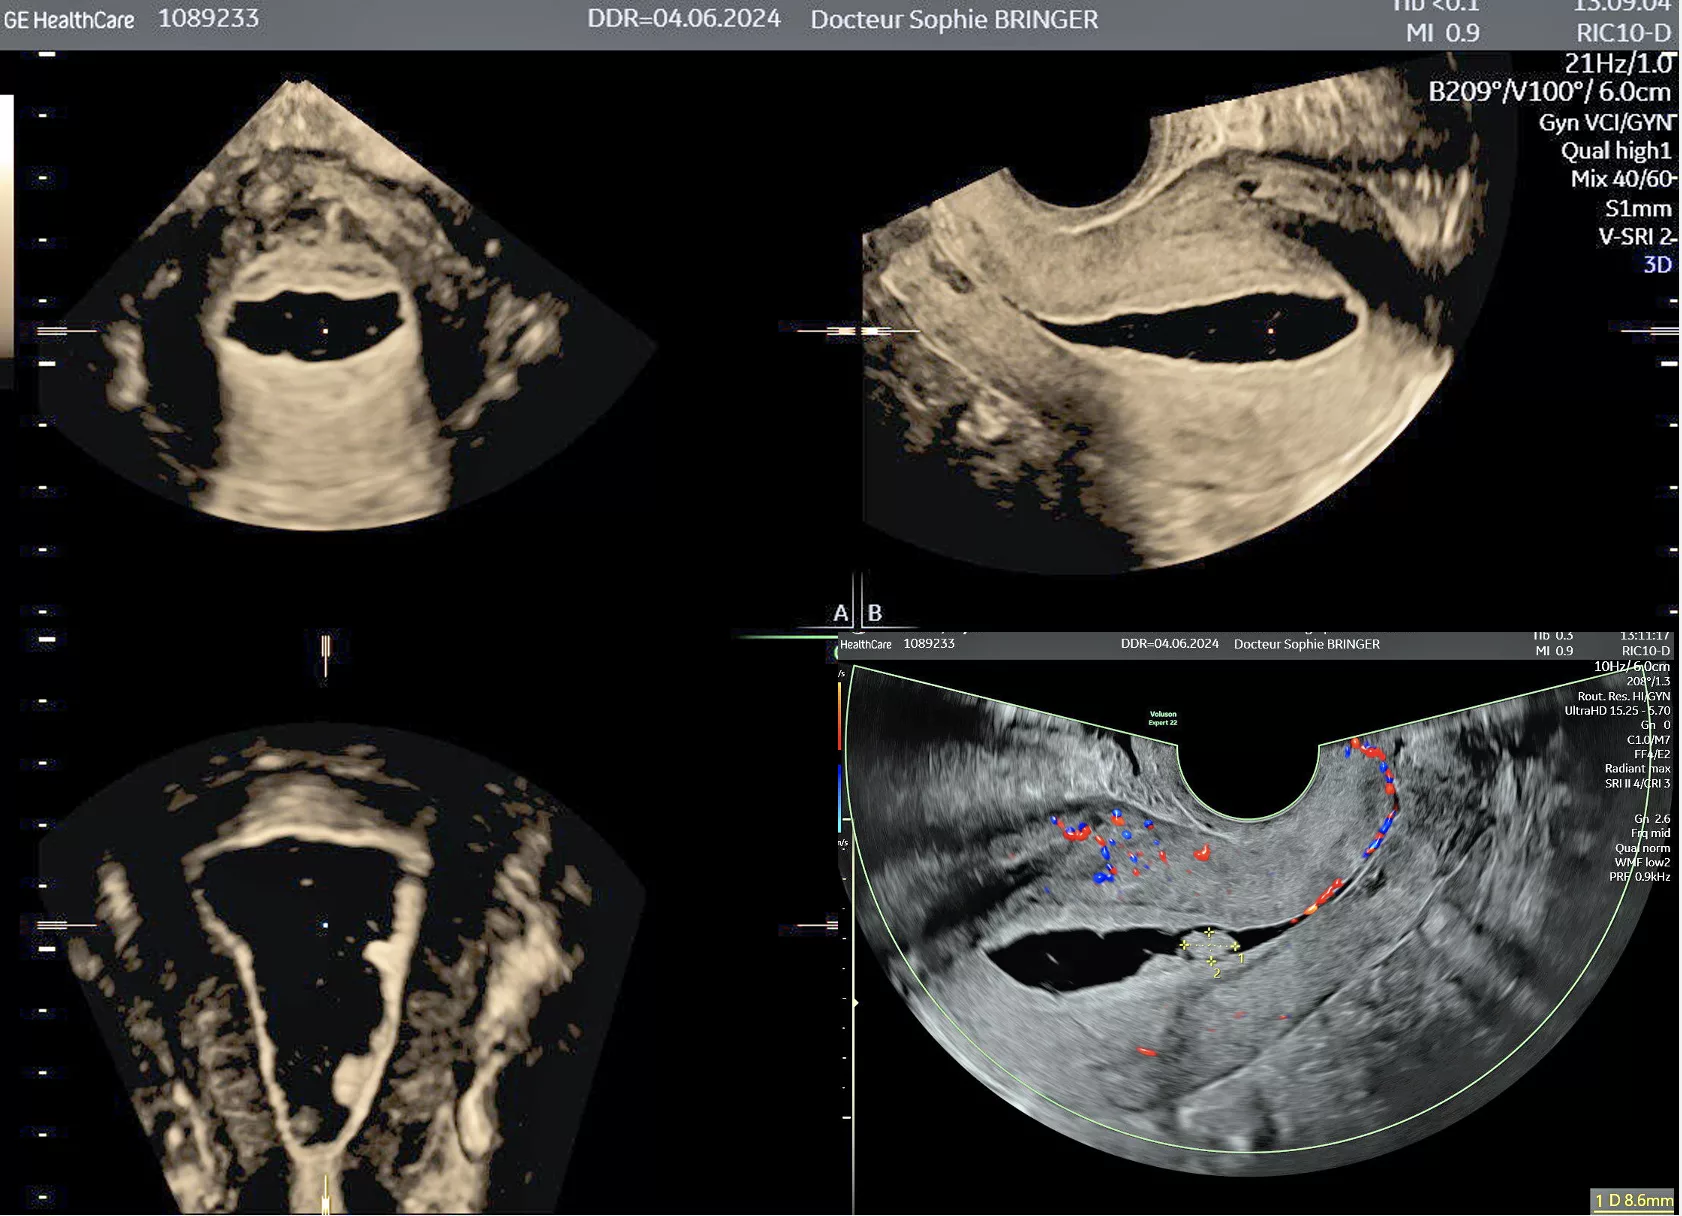Click the B plane label
The image size is (1682, 1216).
click(x=875, y=613)
